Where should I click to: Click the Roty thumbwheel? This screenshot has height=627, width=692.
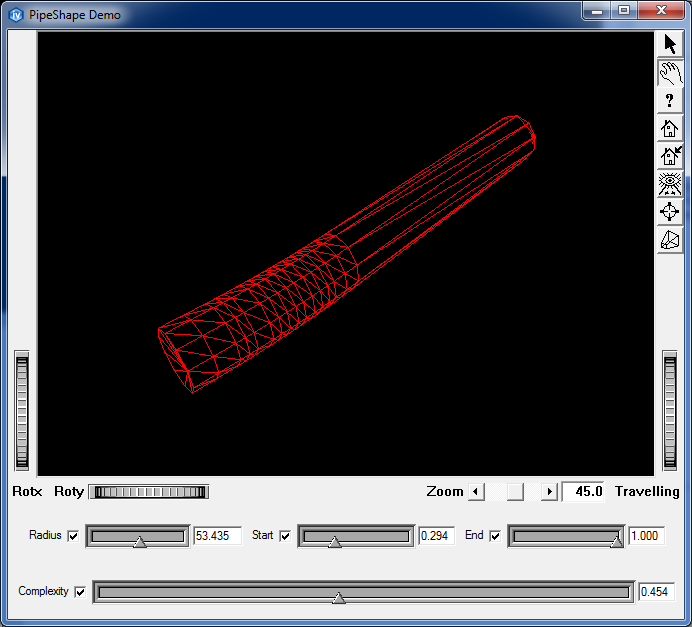[149, 492]
